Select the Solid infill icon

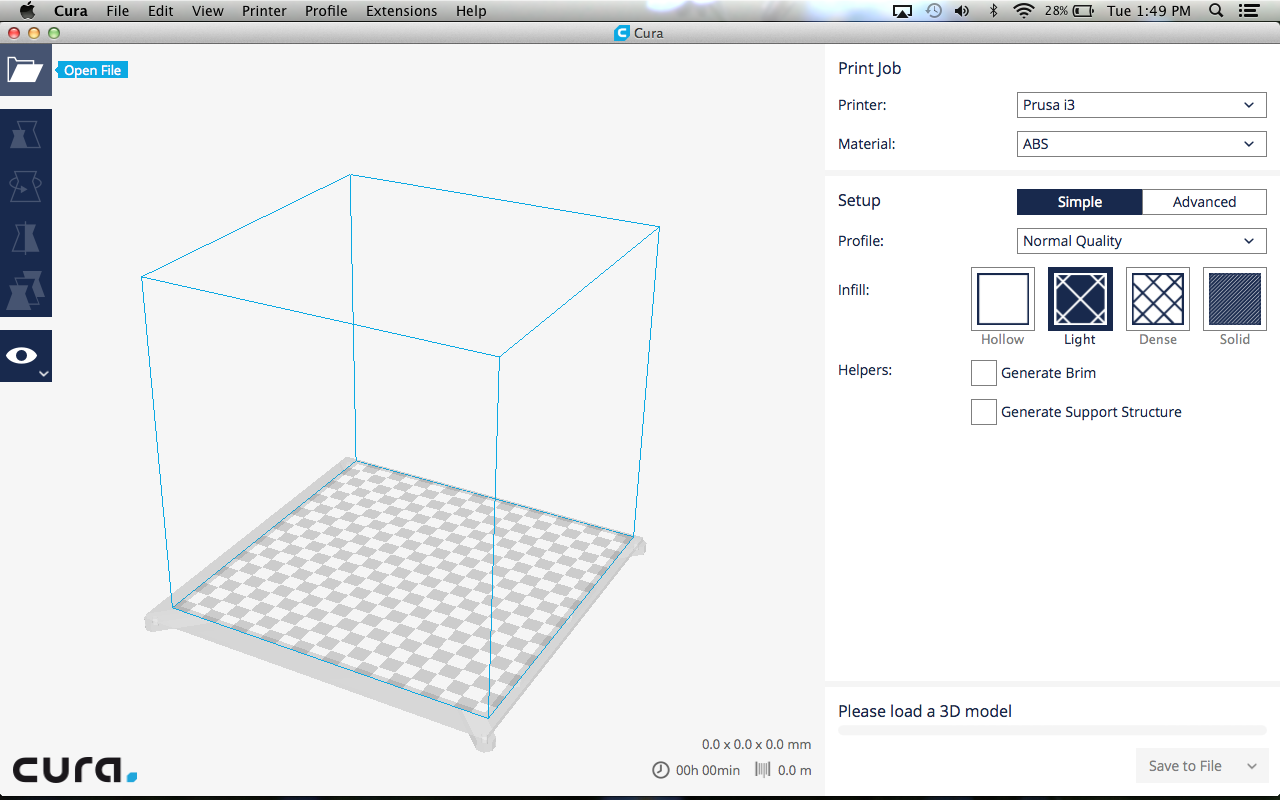coord(1234,299)
